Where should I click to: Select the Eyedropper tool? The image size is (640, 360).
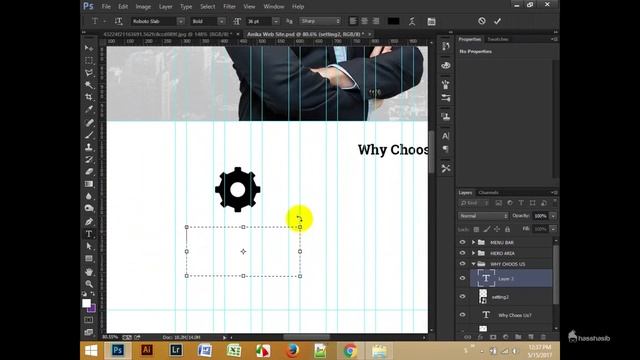coord(89,109)
